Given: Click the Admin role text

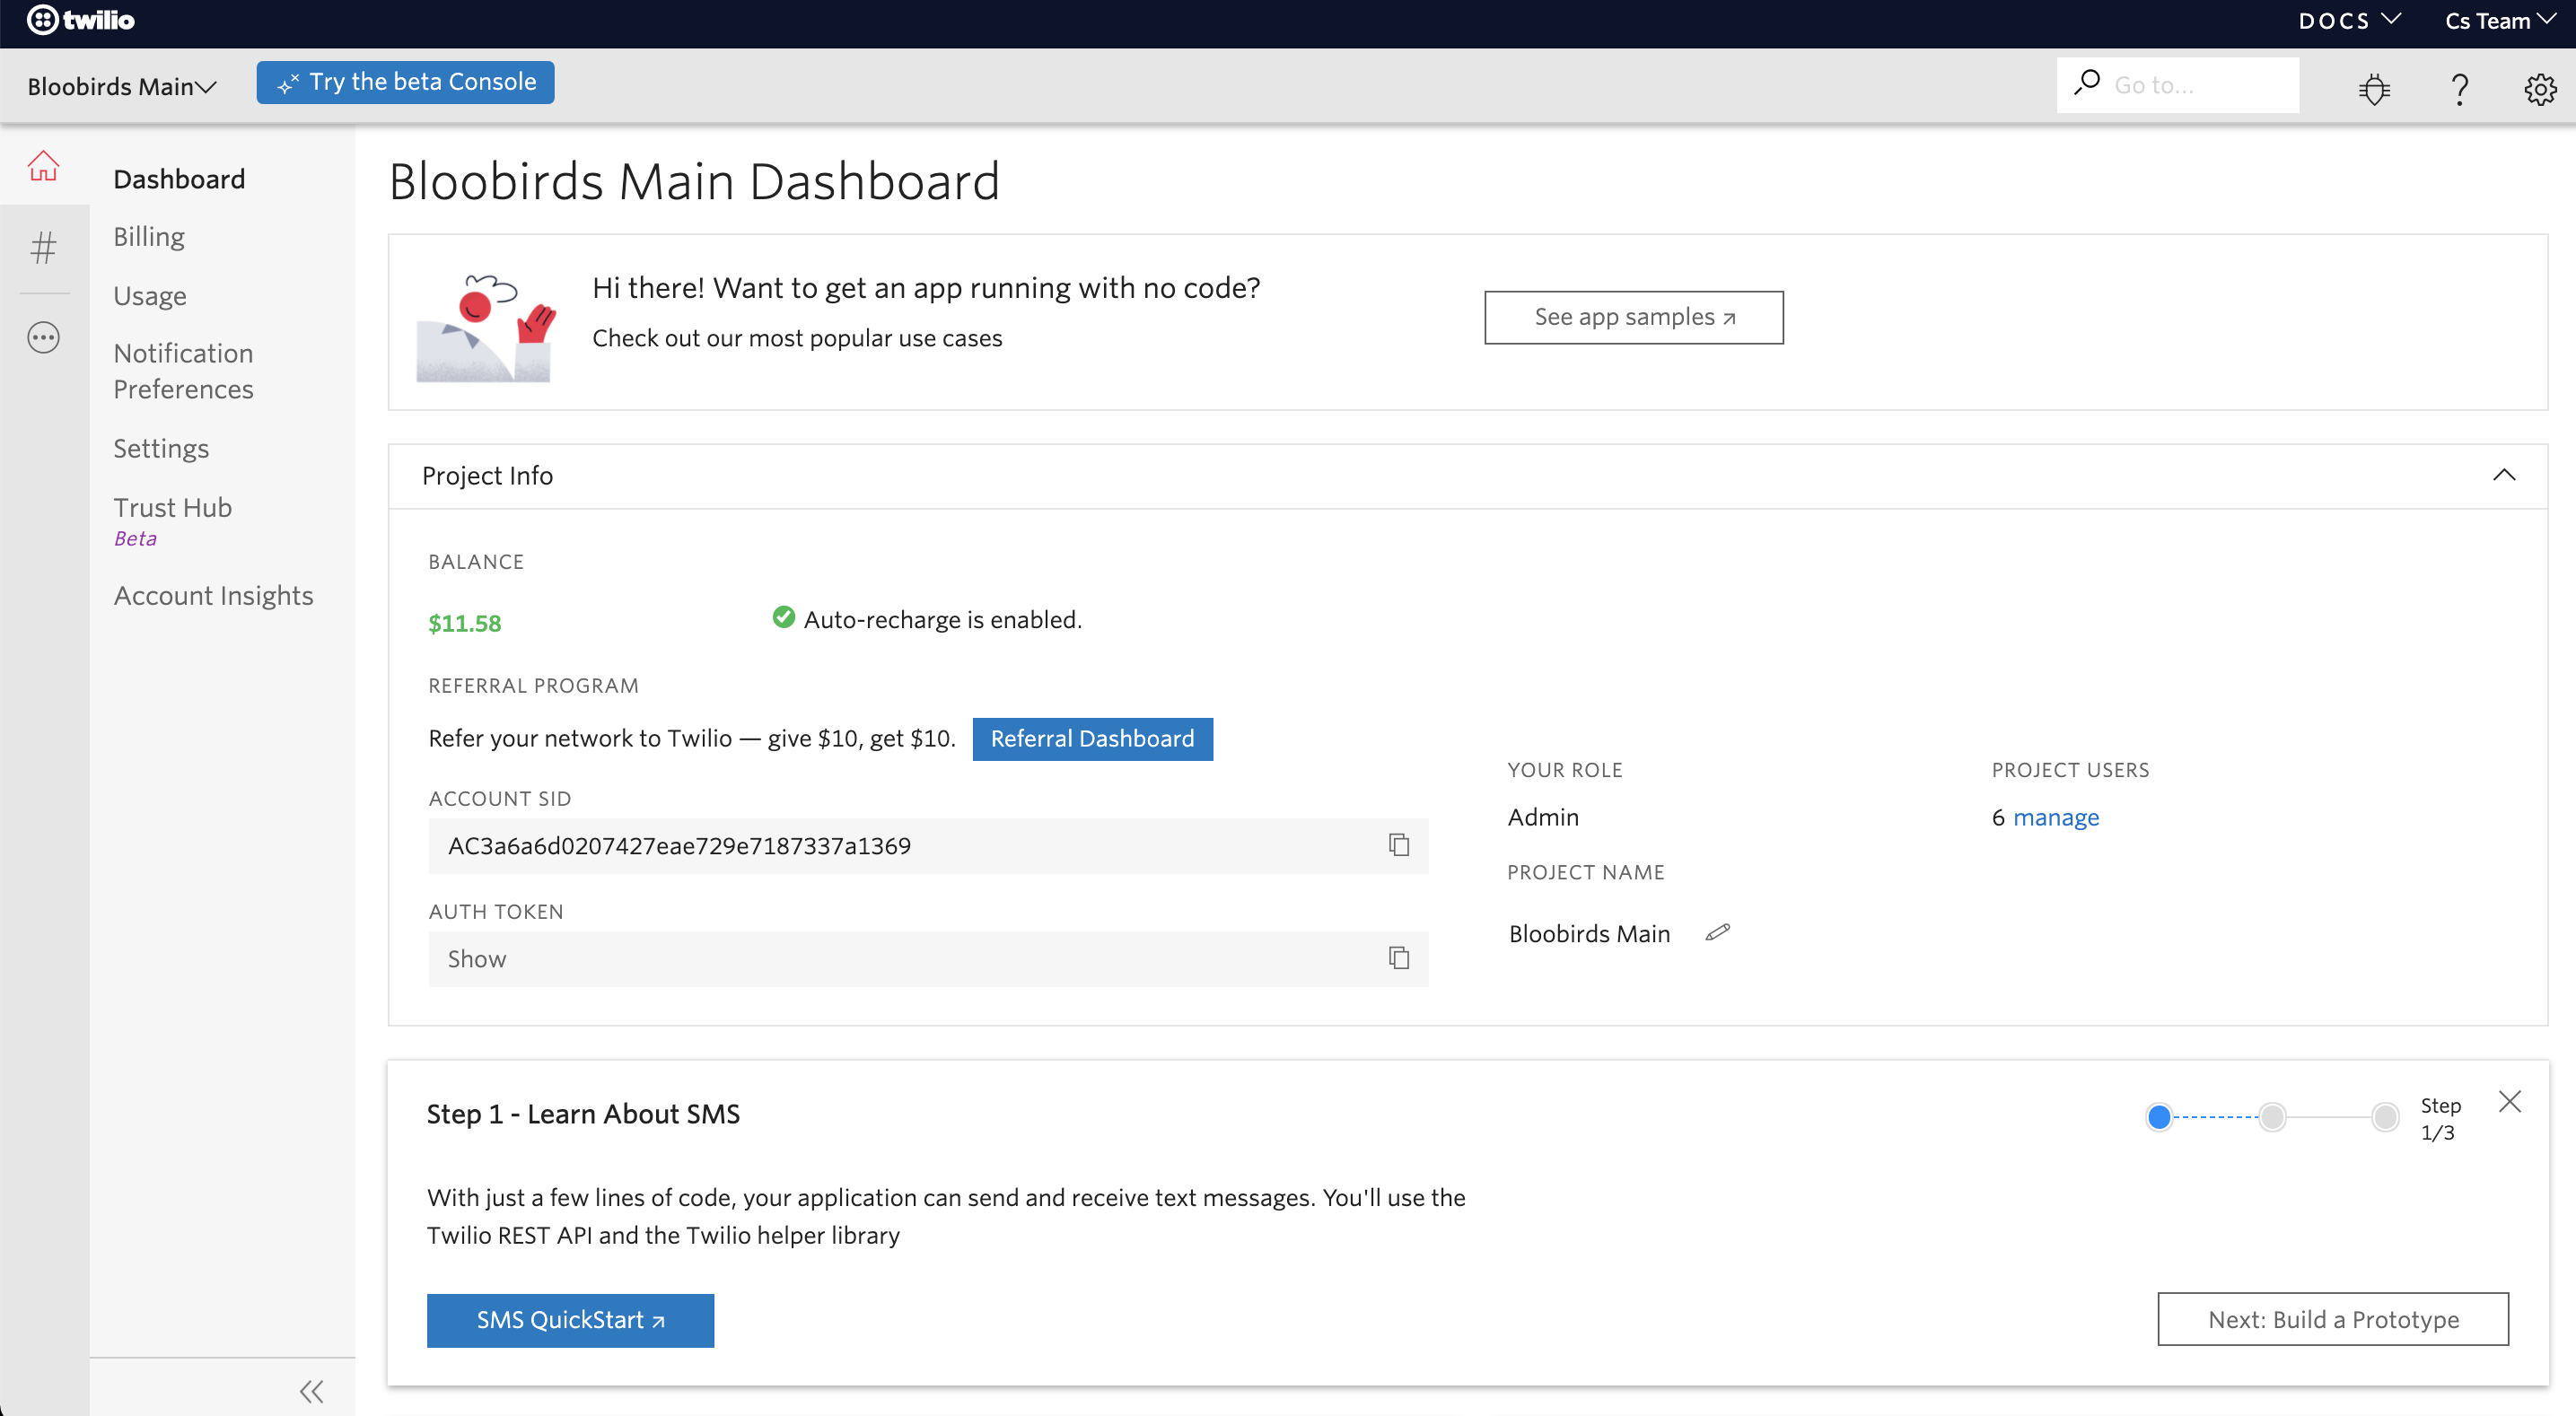Looking at the screenshot, I should (x=1543, y=817).
